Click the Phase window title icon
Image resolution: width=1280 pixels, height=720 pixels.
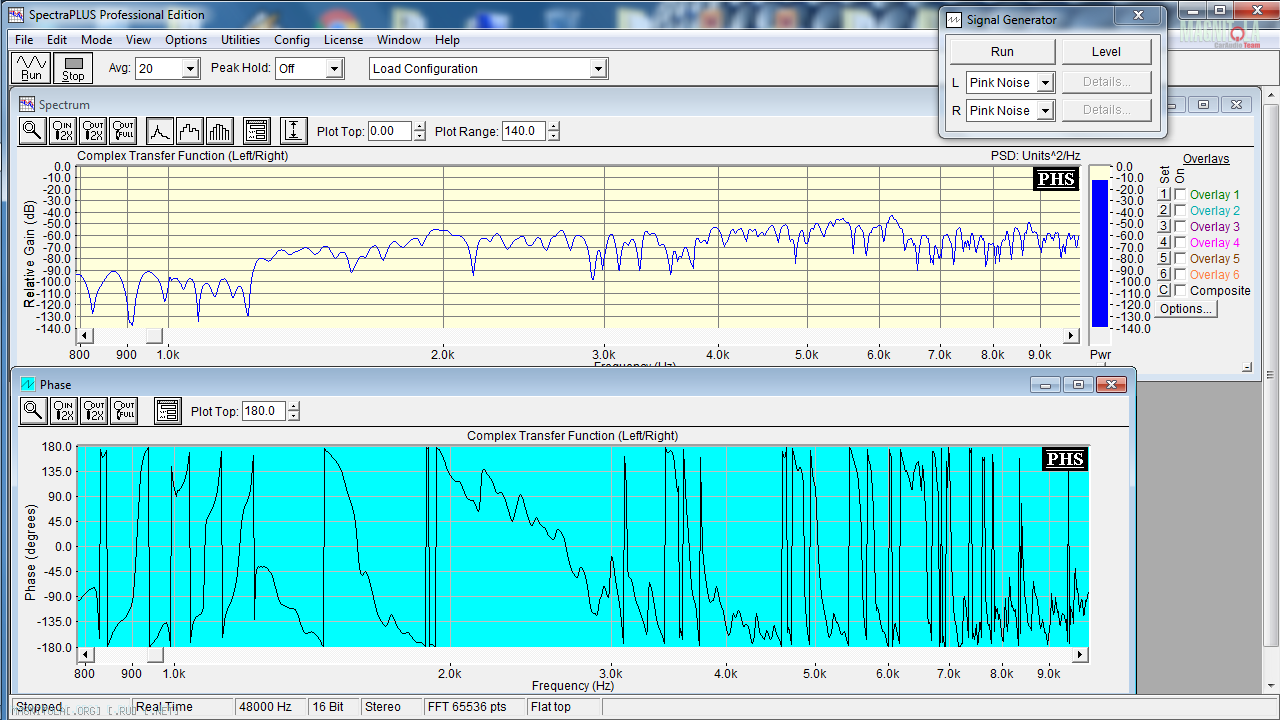pos(28,384)
